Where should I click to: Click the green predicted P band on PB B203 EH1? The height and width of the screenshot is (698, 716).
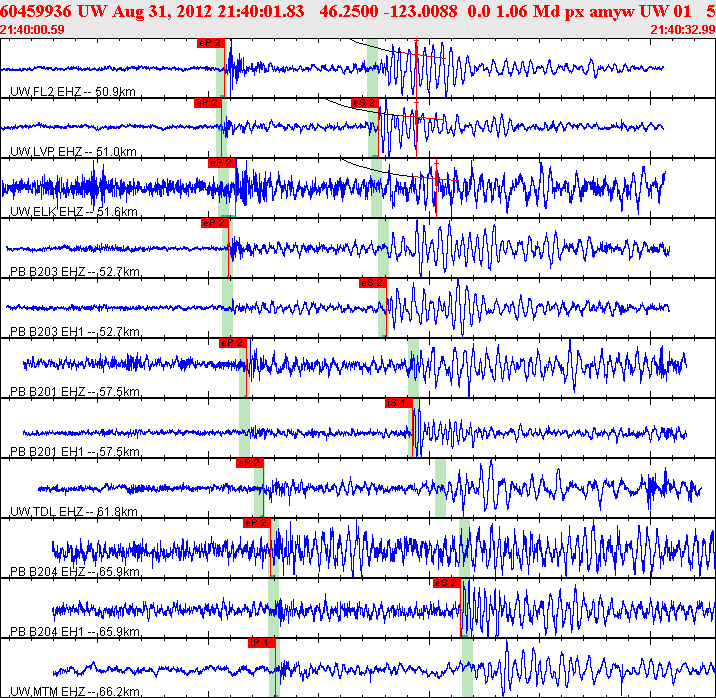[x=227, y=308]
